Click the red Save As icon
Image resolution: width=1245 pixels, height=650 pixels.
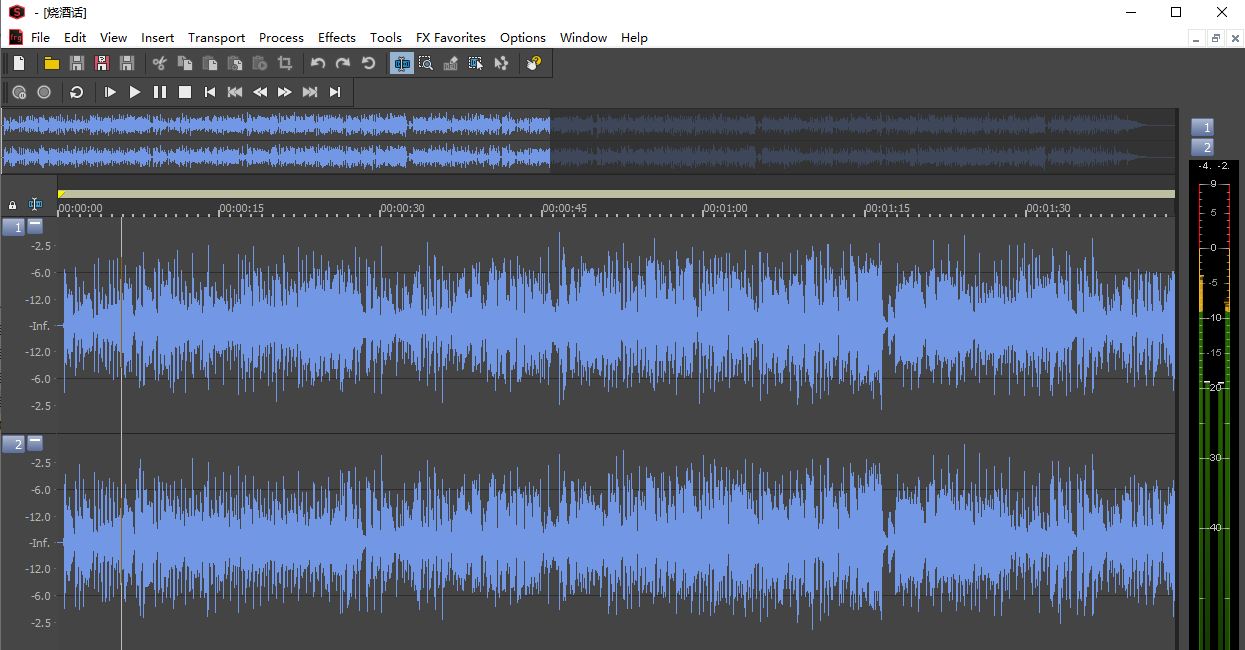click(x=102, y=63)
